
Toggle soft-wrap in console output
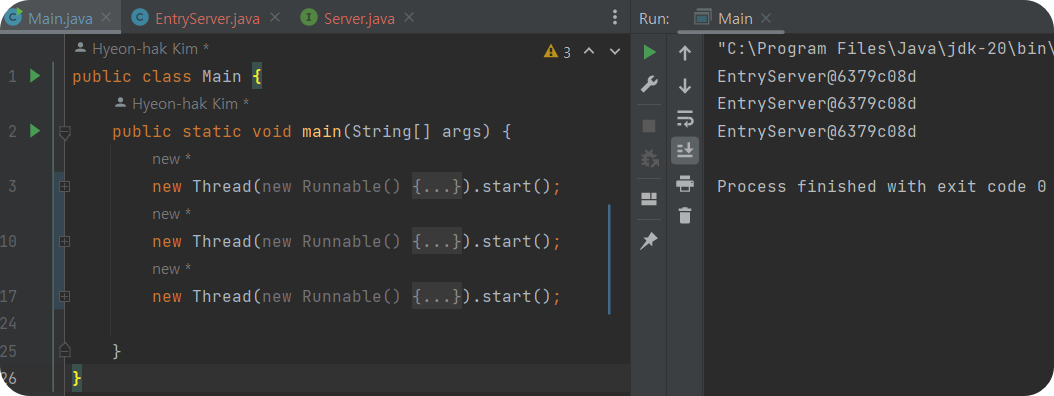coord(685,118)
